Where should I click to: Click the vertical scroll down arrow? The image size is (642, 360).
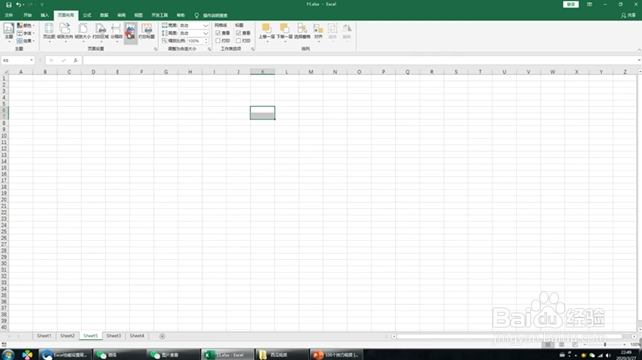point(639,329)
